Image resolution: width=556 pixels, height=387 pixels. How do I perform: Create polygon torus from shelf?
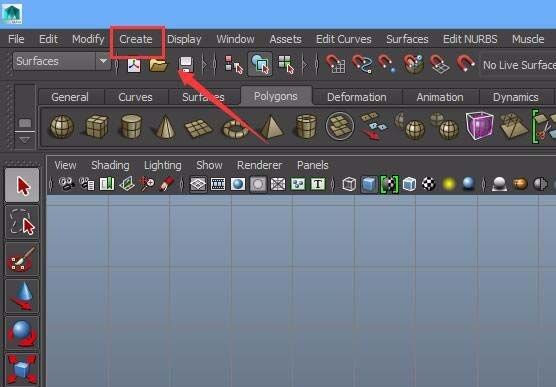(x=235, y=128)
